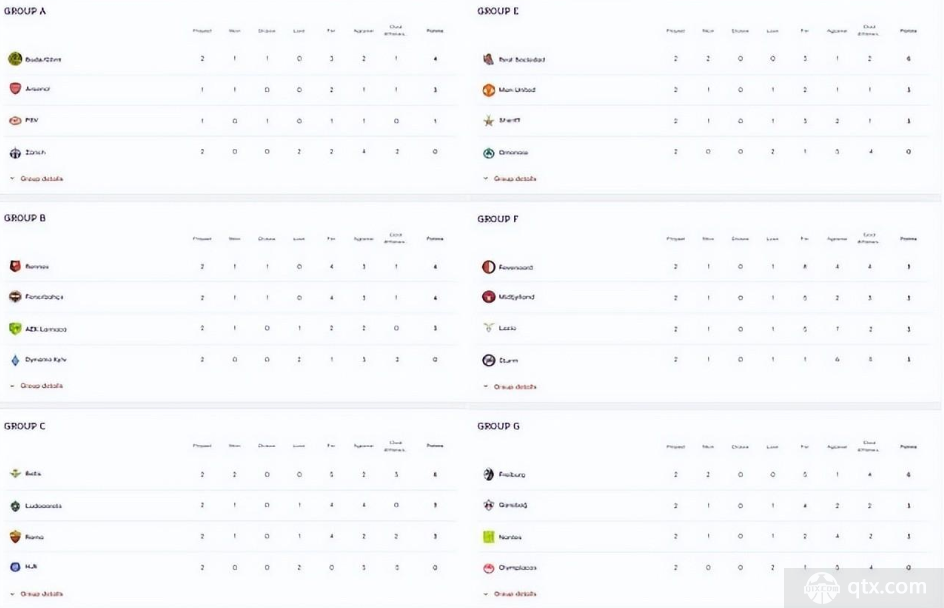
Task: Click the Freiburg team name
Action: click(x=512, y=475)
